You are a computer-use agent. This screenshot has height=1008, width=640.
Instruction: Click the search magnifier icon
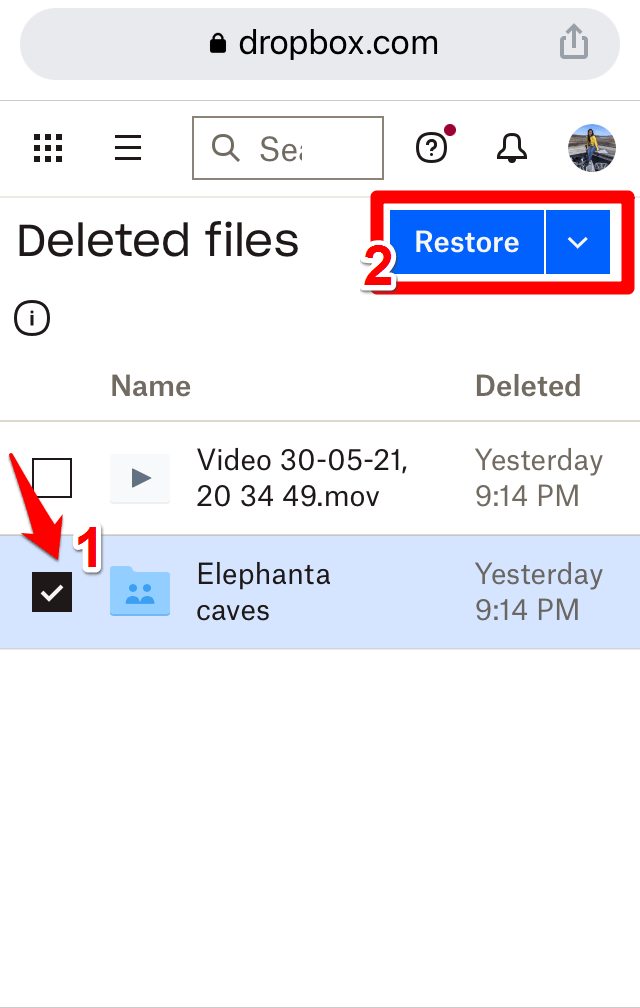pos(226,148)
